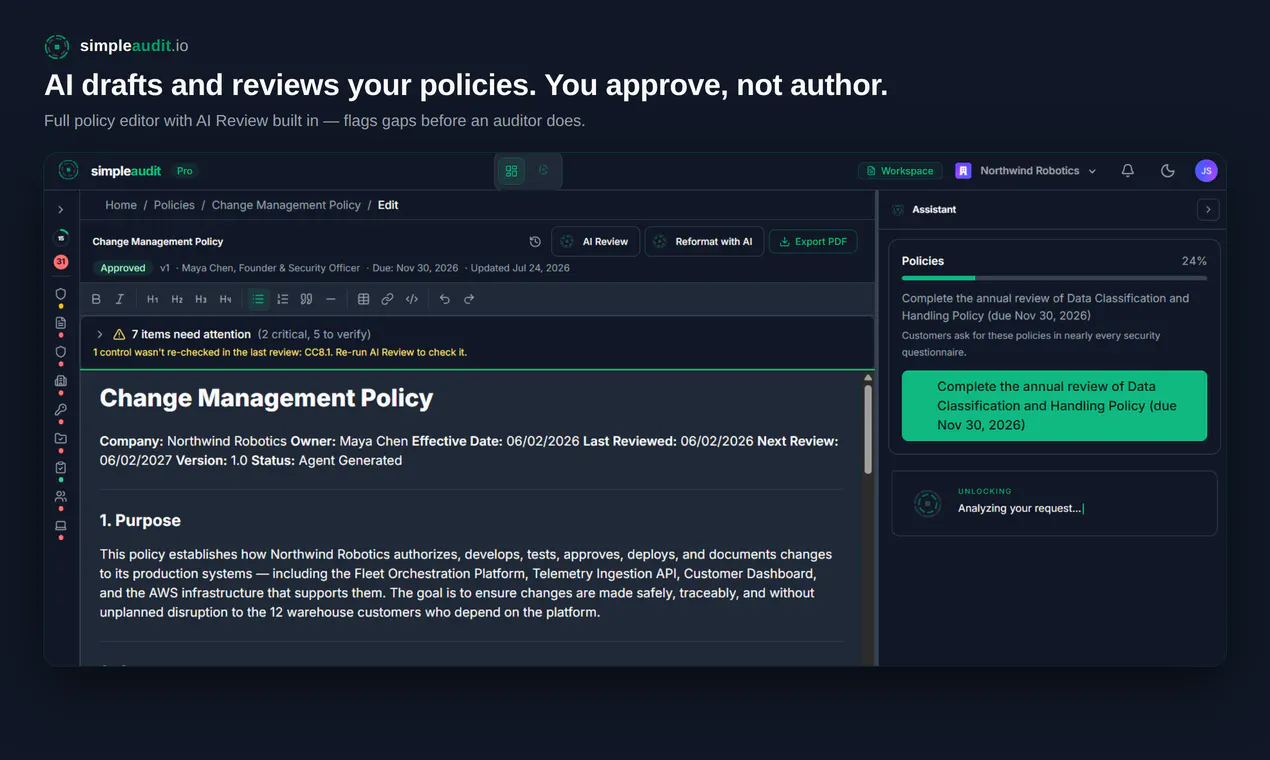Apply Heading 2 style
This screenshot has width=1270, height=760.
177,299
